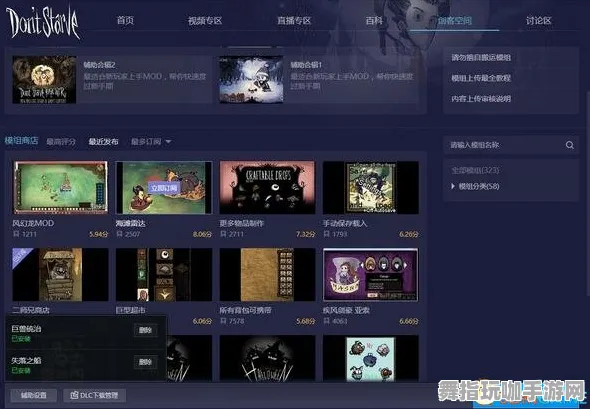
Task: Expand the 模组分类(58) tree arrow
Action: point(453,186)
